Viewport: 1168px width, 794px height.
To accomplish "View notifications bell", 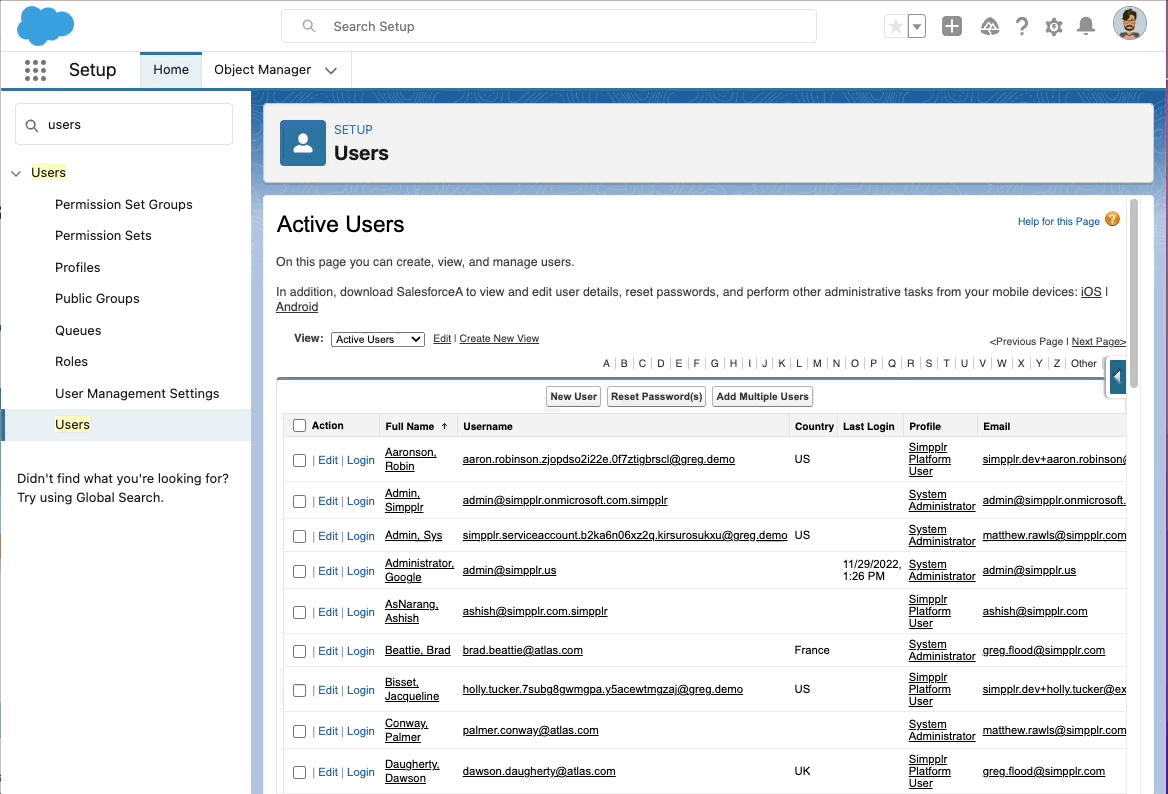I will tap(1086, 26).
